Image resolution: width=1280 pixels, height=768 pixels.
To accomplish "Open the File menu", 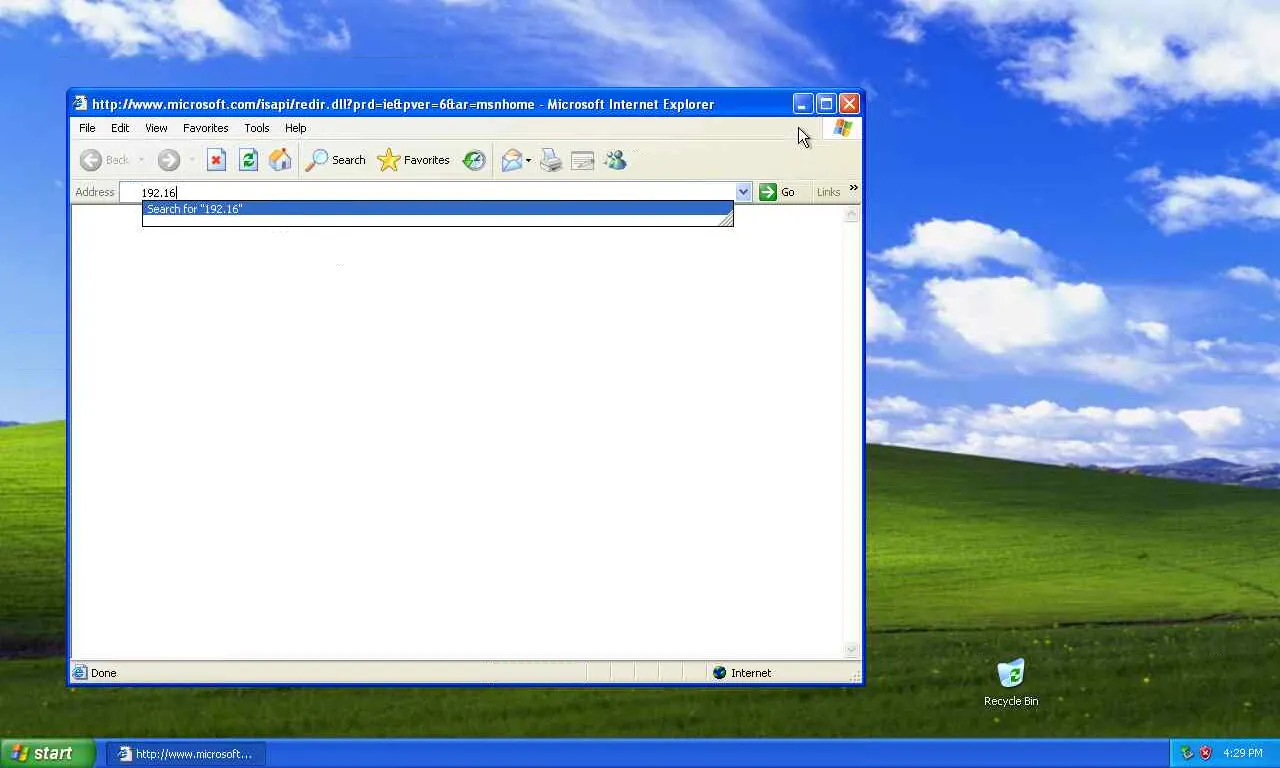I will click(87, 128).
